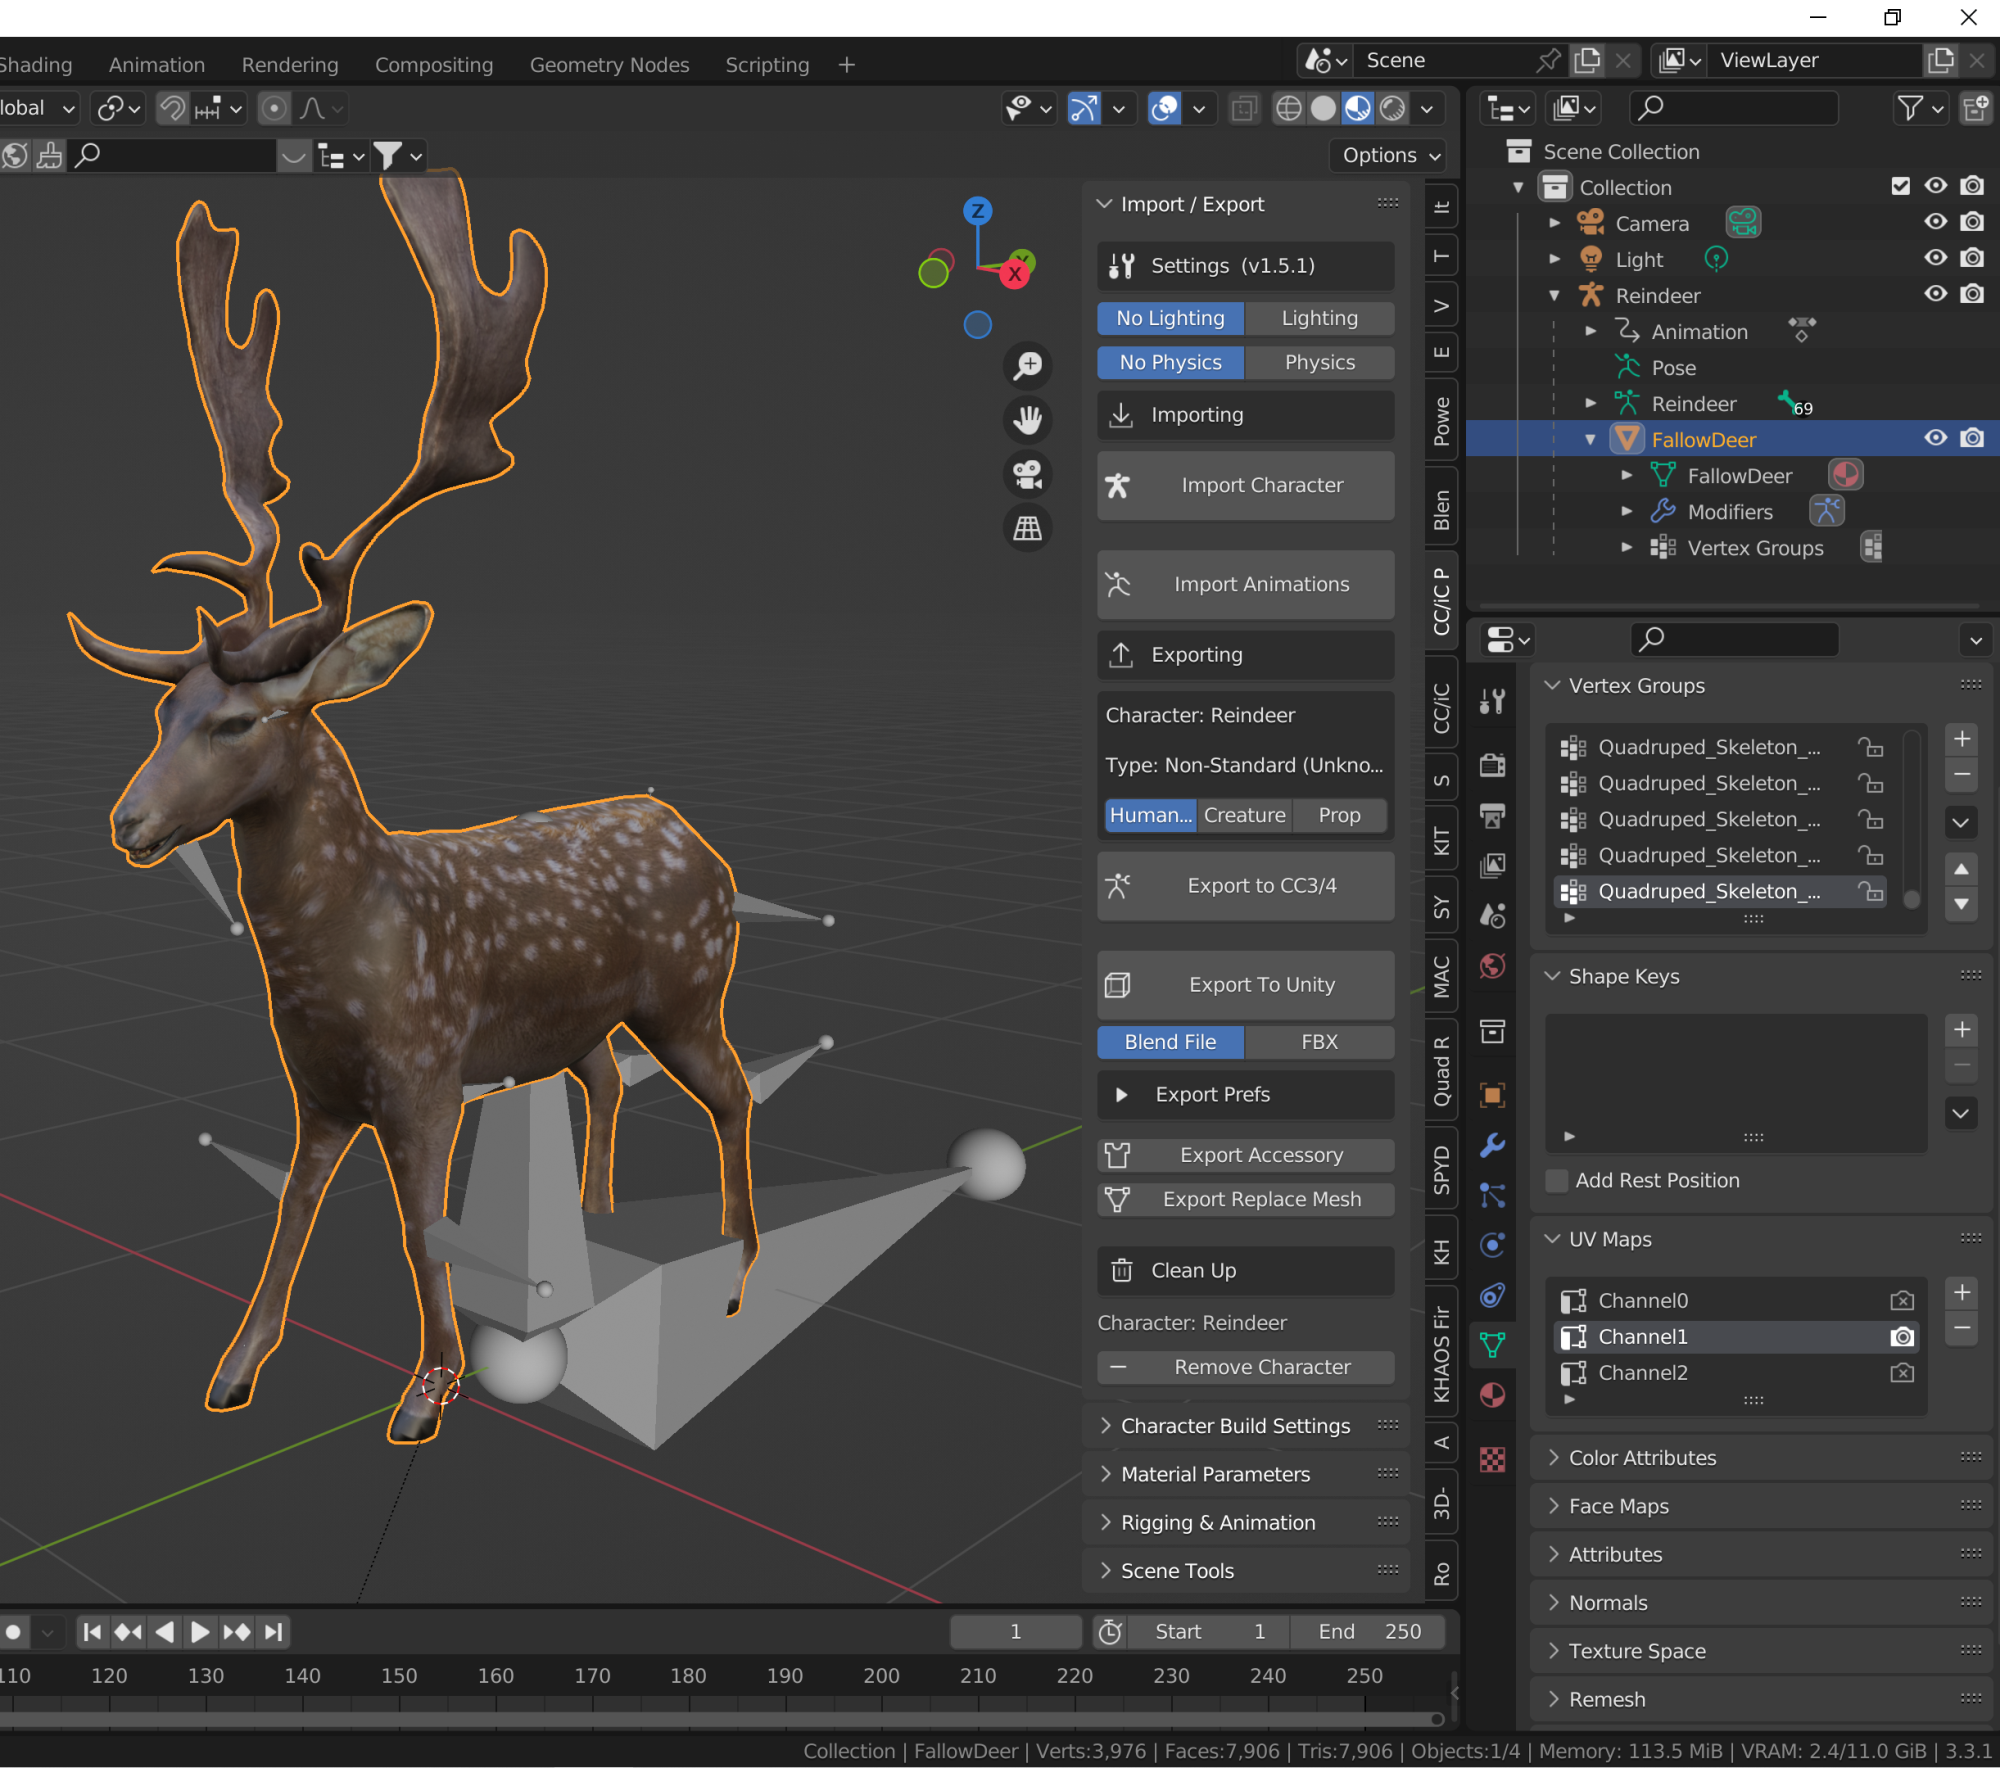Open the World properties tab icon
This screenshot has width=2000, height=1768.
pos(1492,966)
